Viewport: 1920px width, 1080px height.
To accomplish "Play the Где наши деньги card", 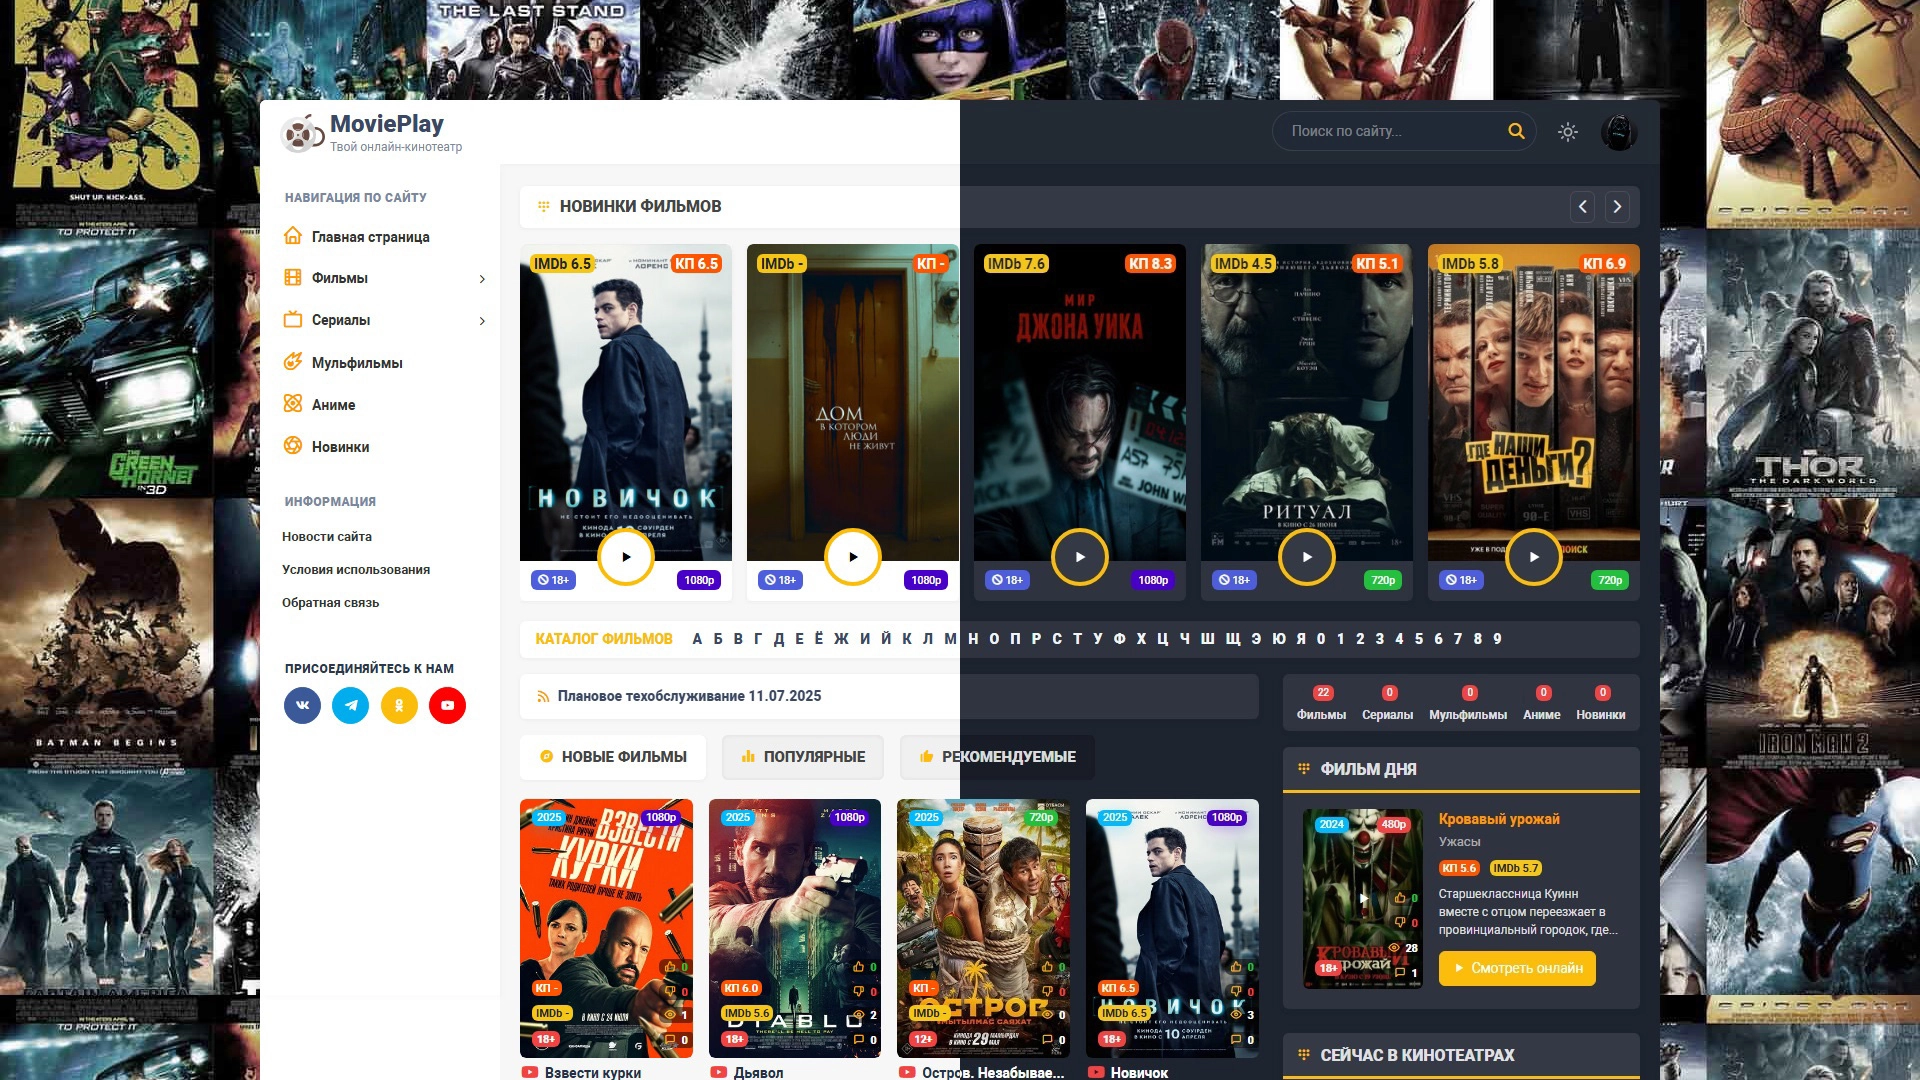I will click(1534, 557).
